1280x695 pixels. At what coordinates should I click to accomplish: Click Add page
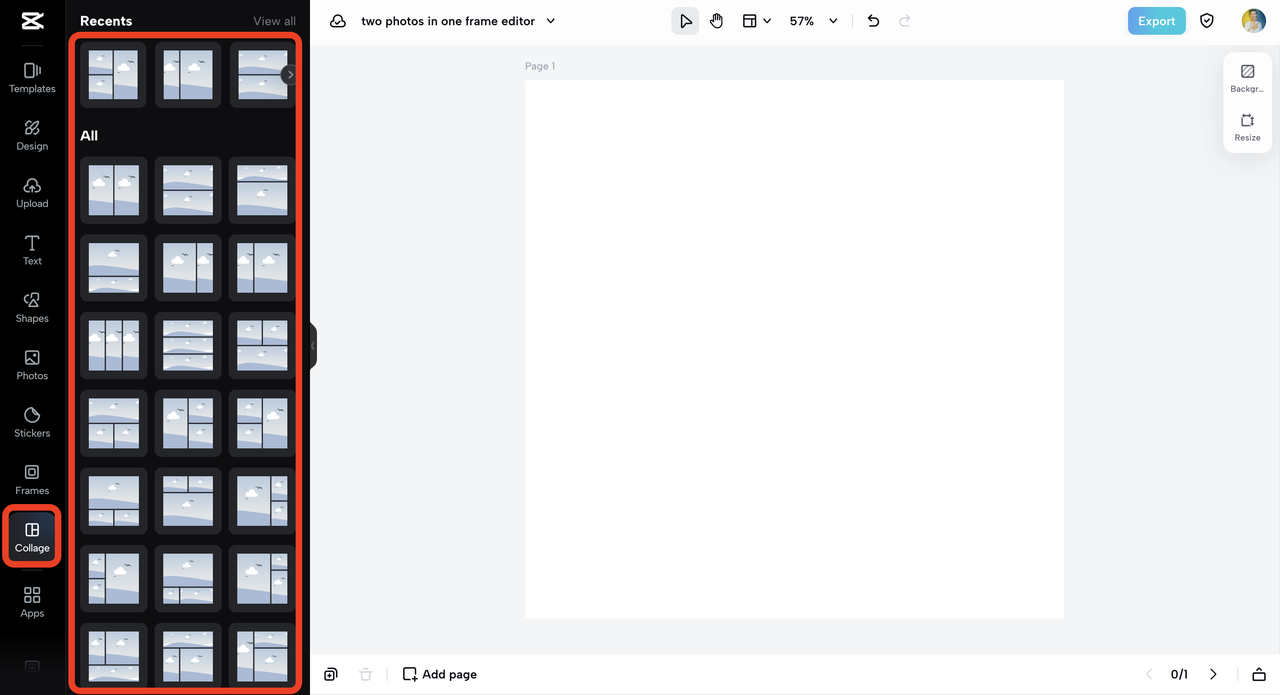tap(440, 674)
